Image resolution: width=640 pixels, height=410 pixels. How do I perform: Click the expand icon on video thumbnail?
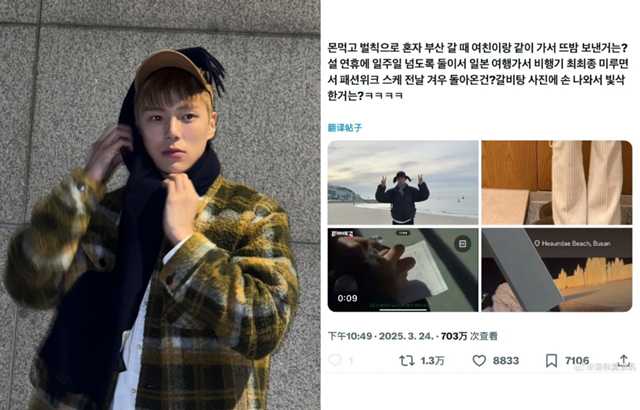pyautogui.click(x=462, y=244)
